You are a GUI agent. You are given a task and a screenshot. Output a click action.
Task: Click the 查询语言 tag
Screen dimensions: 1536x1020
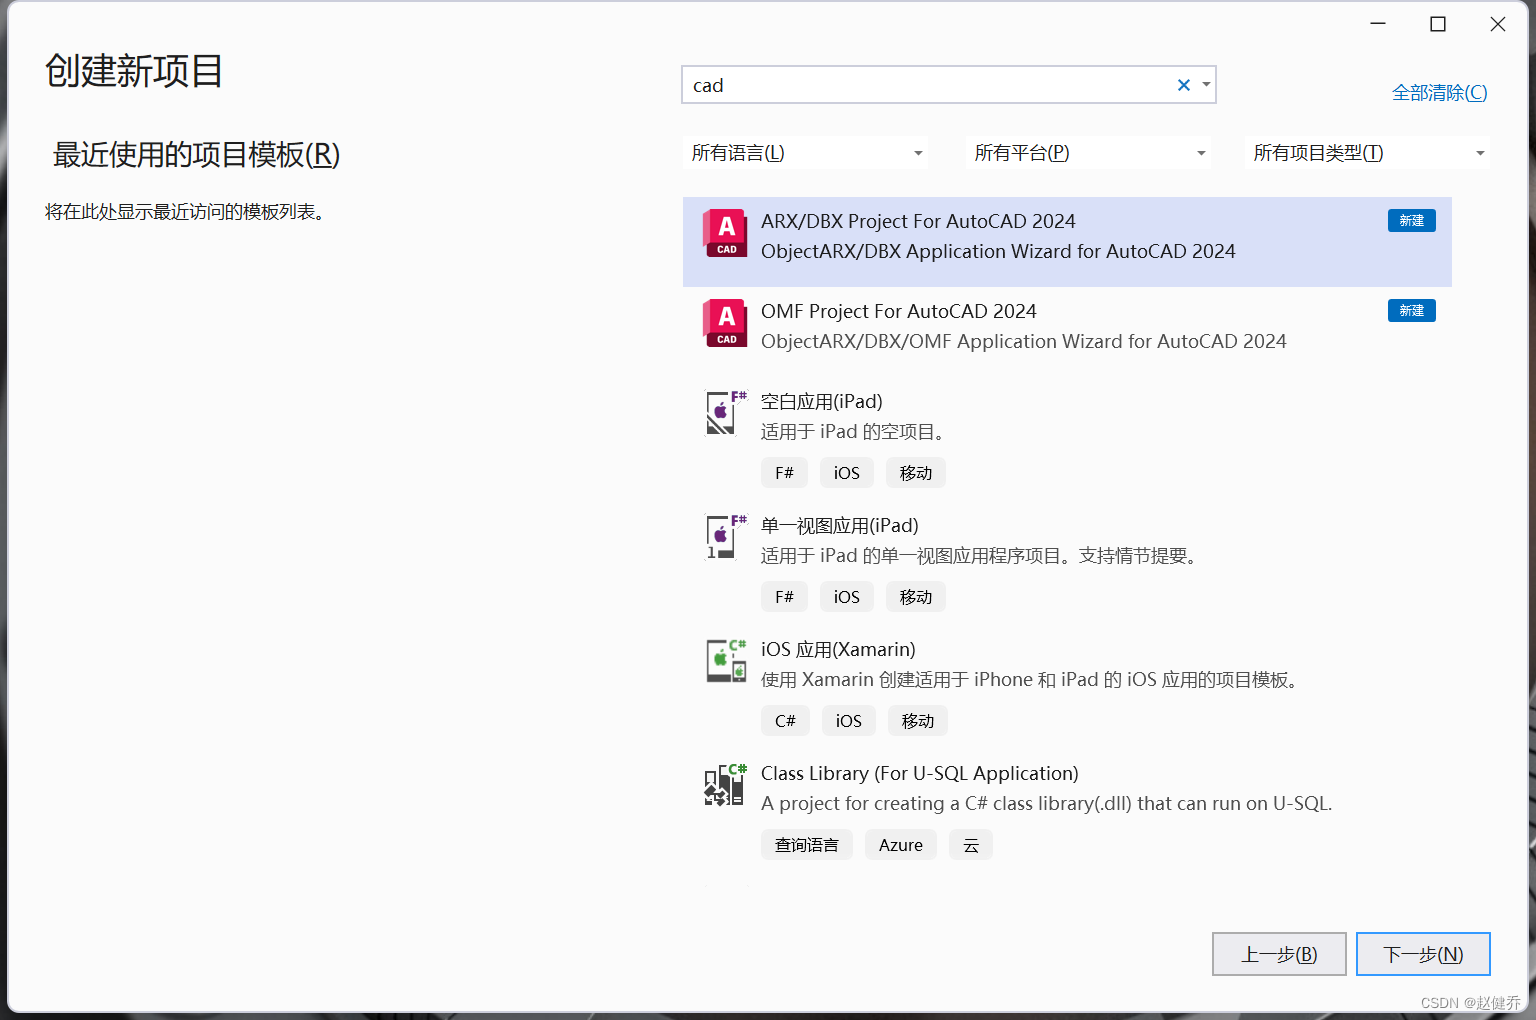coord(807,845)
